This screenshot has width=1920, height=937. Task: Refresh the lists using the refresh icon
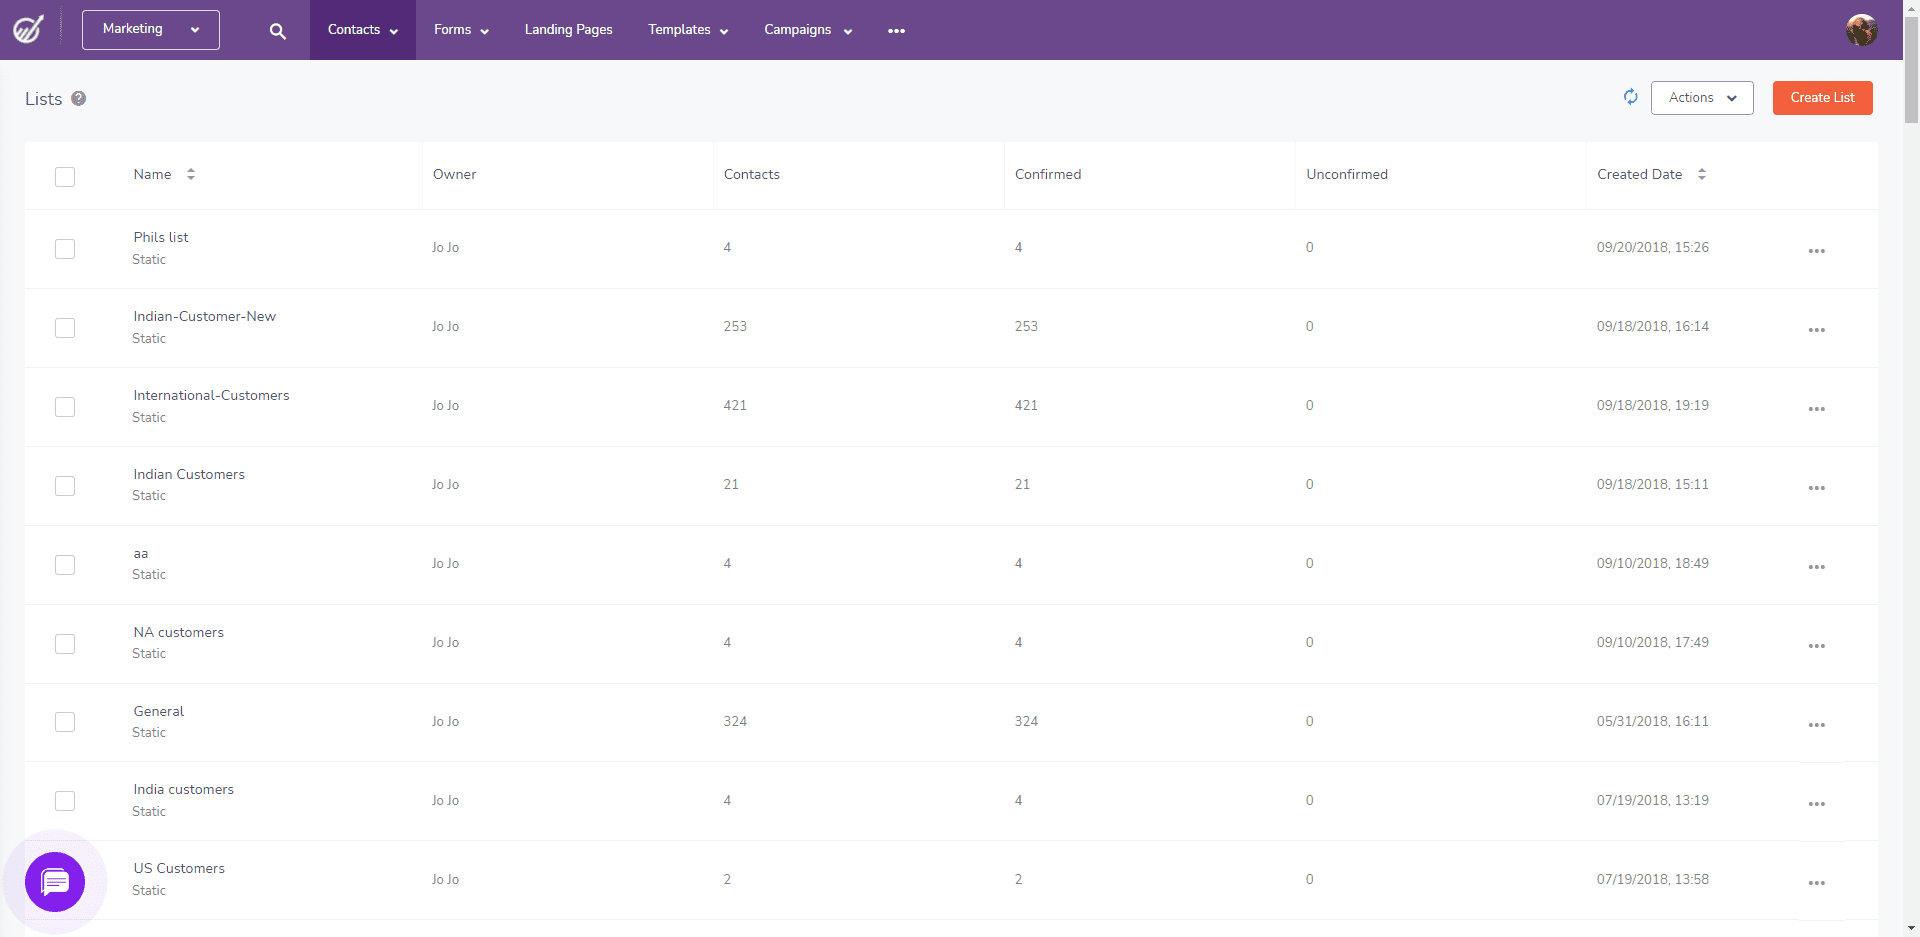1630,97
